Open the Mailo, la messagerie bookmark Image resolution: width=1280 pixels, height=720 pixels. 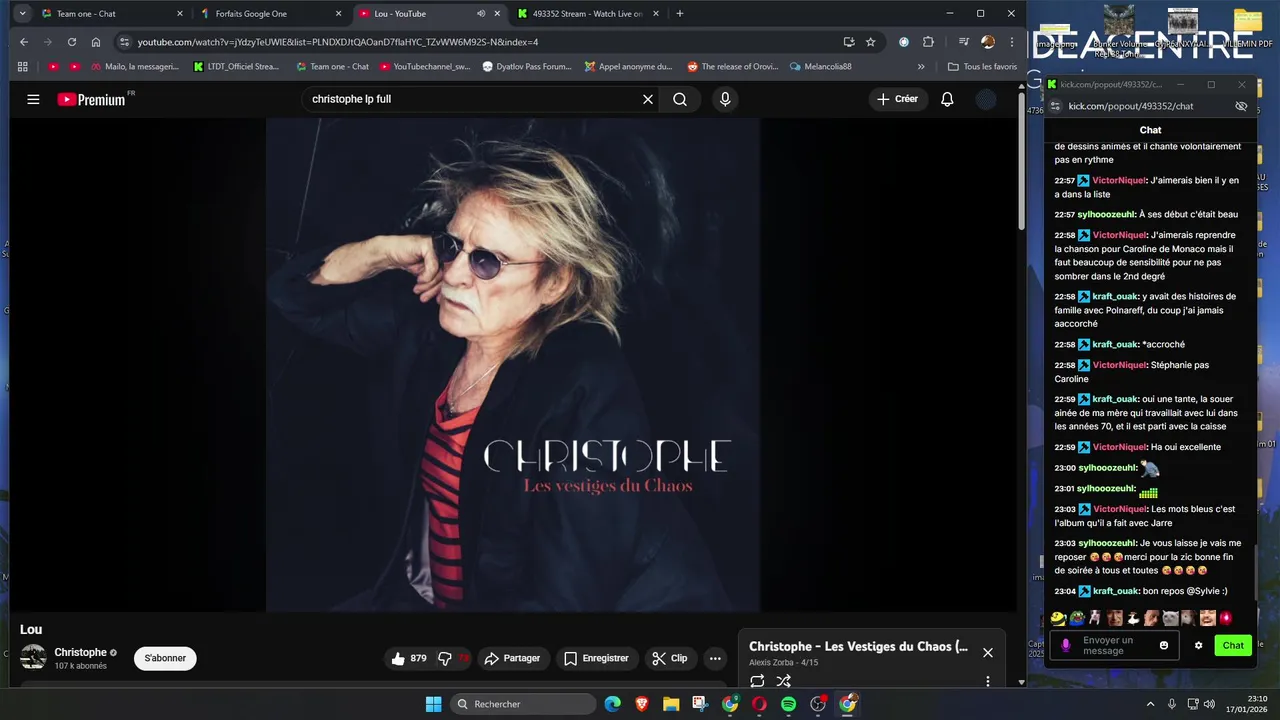coord(135,67)
